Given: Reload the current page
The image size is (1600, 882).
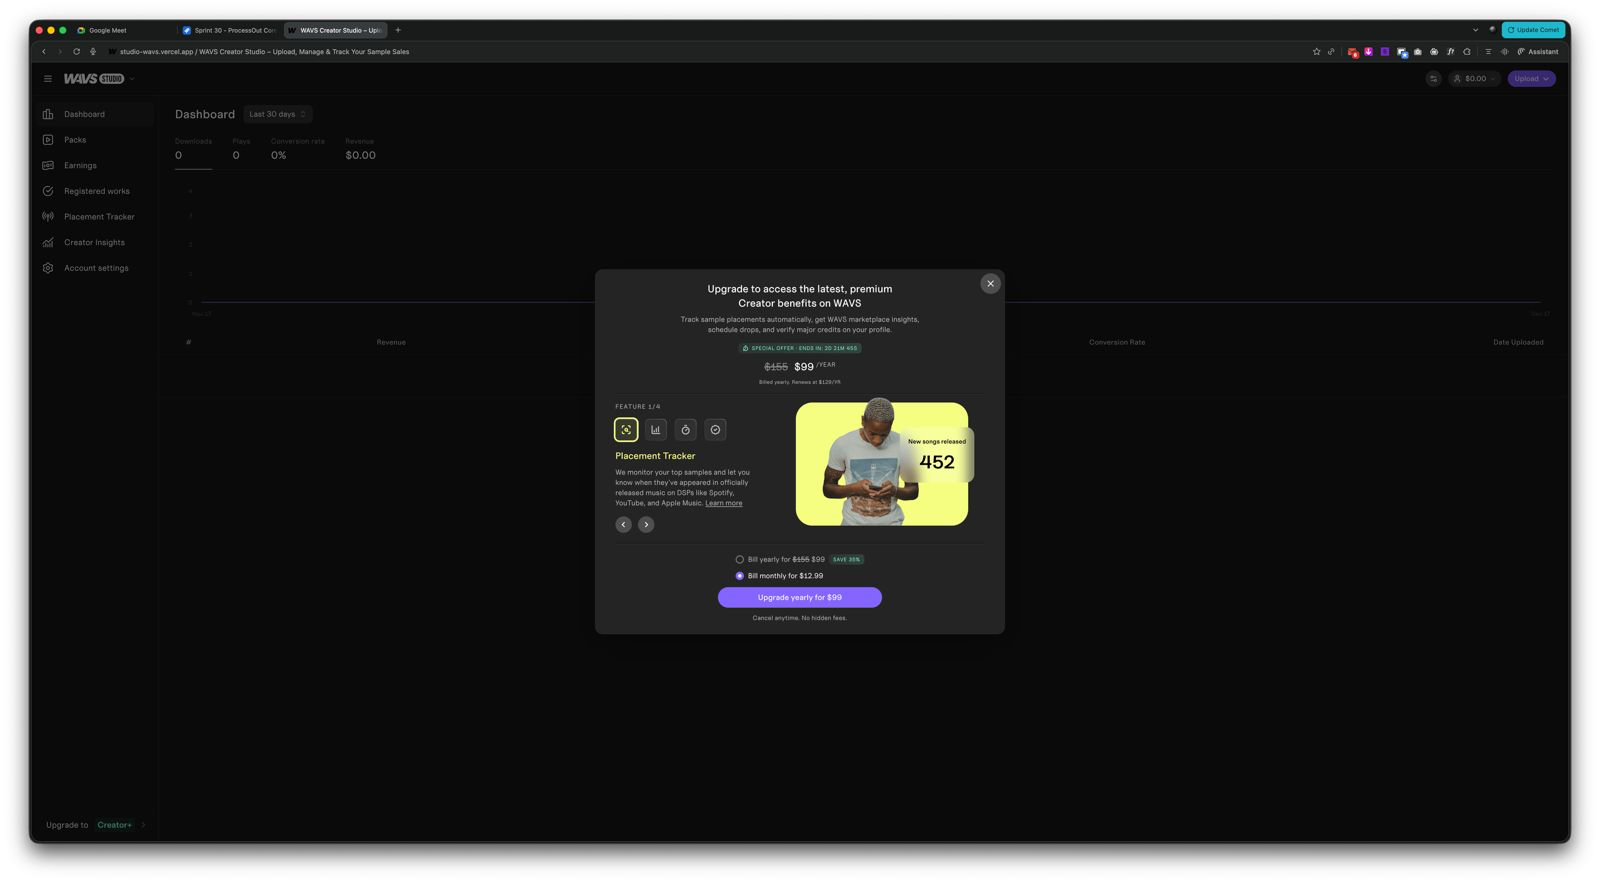Looking at the screenshot, I should 76,52.
